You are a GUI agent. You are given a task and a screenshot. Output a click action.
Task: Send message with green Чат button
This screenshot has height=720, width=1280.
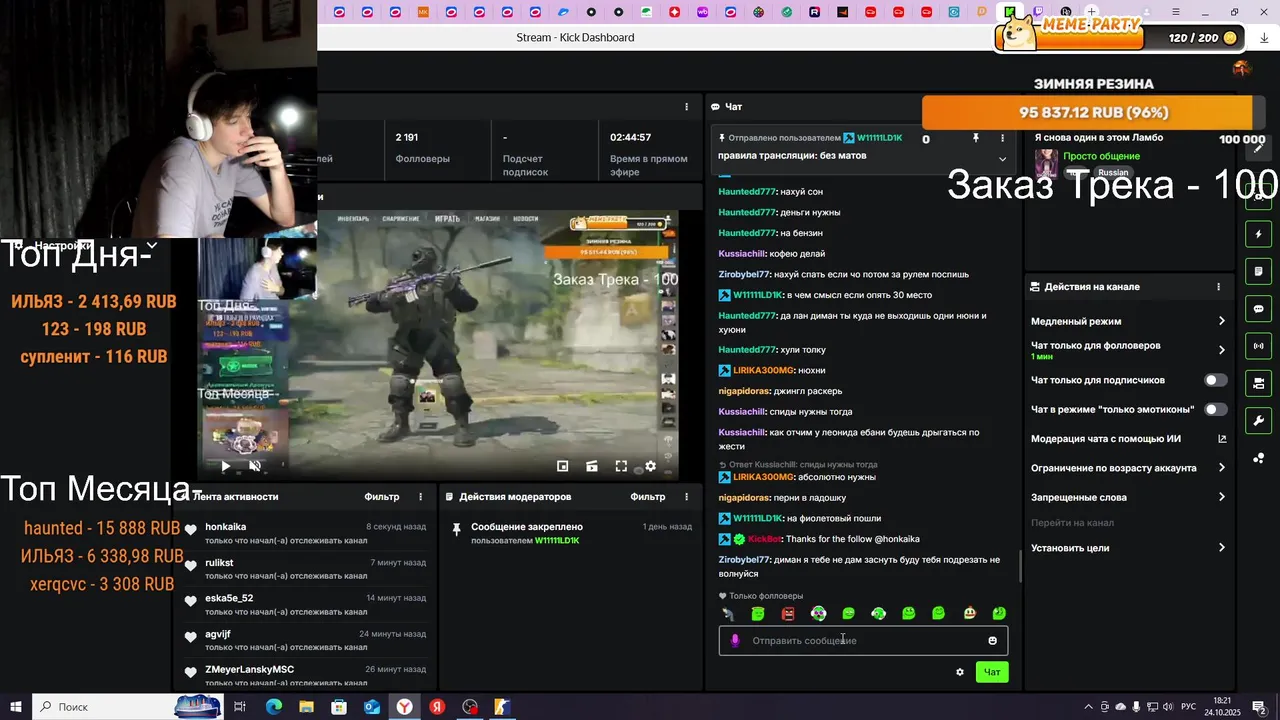[x=992, y=672]
